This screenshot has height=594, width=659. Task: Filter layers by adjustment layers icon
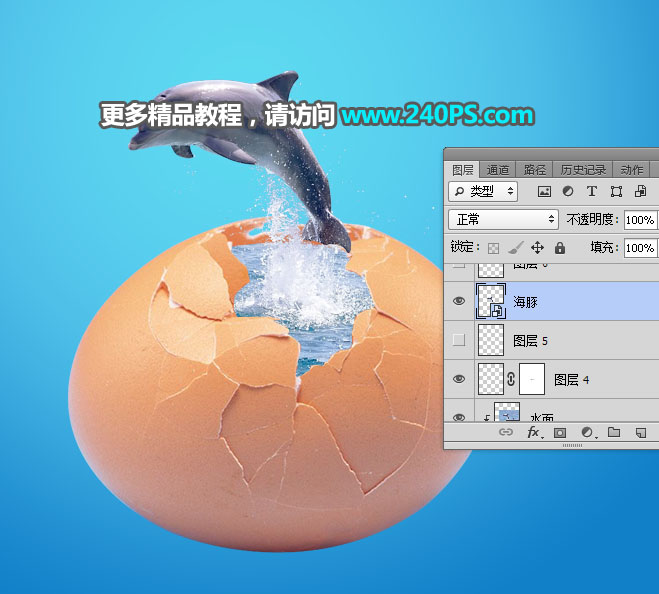(x=568, y=192)
